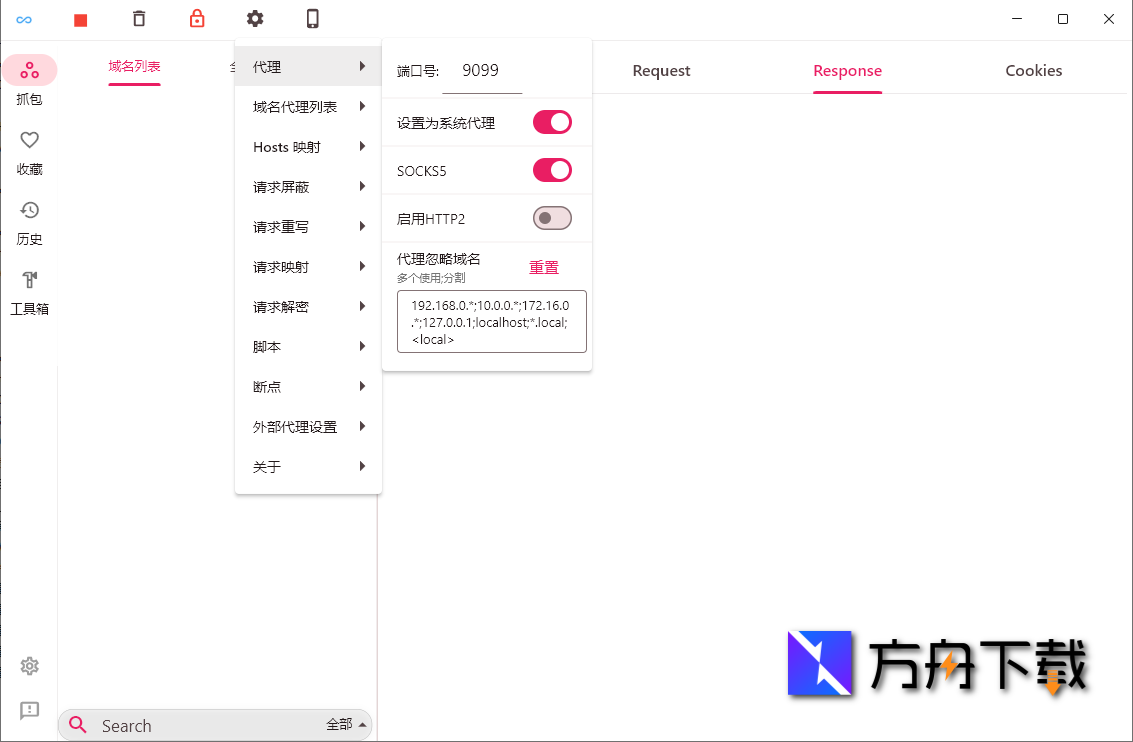Click the infinity app logo

point(24,19)
